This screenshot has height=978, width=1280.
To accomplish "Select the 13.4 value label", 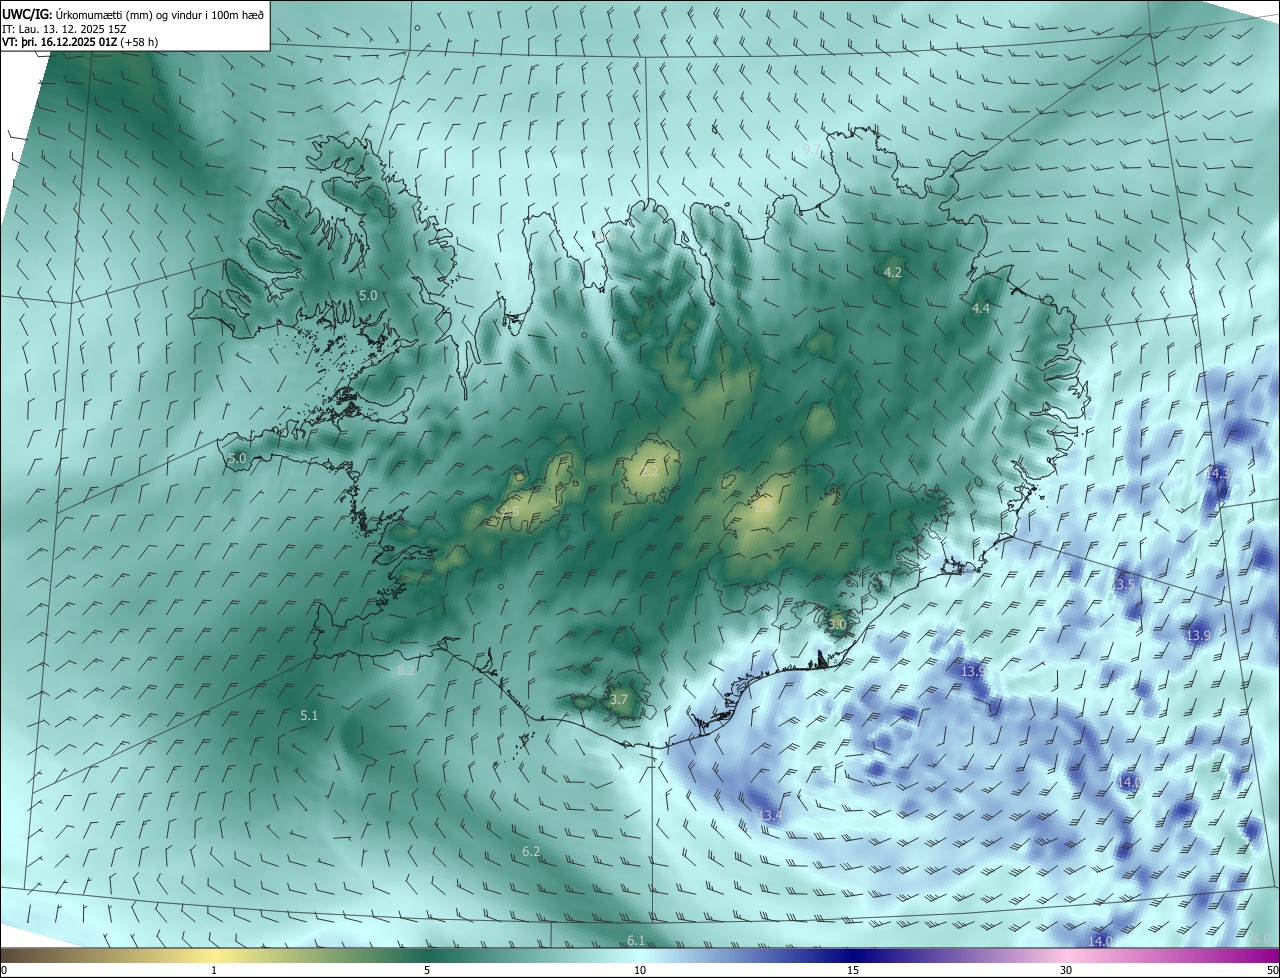I will [770, 816].
